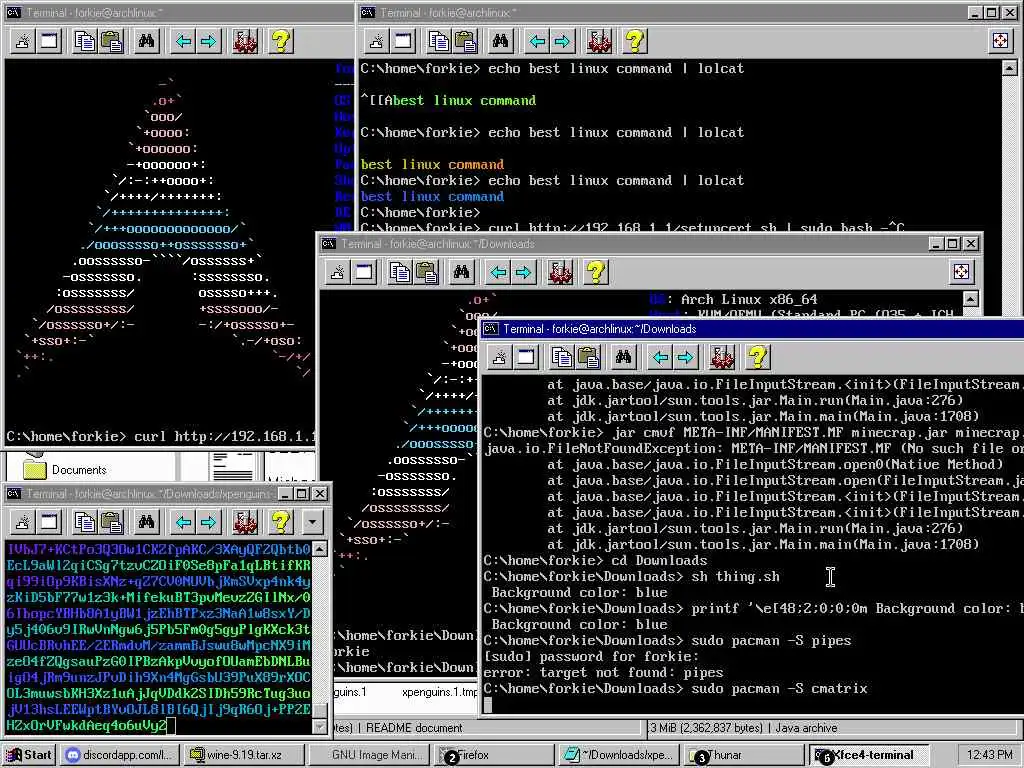Switch to Thunar taskbar group
Image resolution: width=1024 pixels, height=768 pixels.
coord(745,755)
